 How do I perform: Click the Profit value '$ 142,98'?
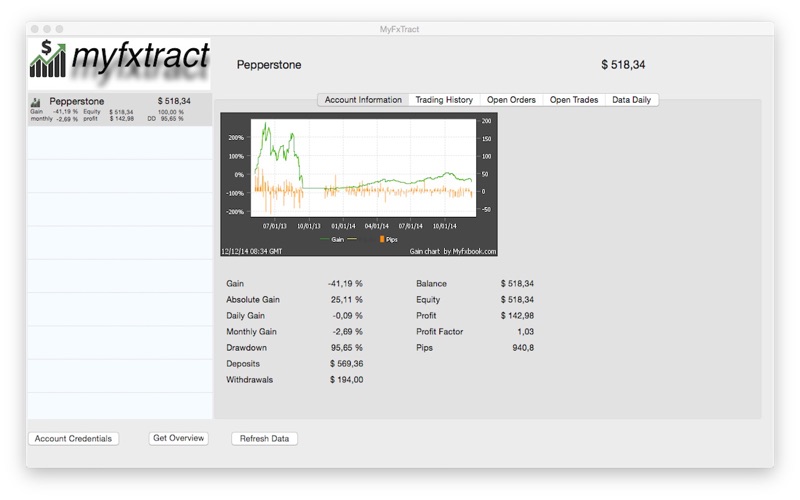coord(517,316)
